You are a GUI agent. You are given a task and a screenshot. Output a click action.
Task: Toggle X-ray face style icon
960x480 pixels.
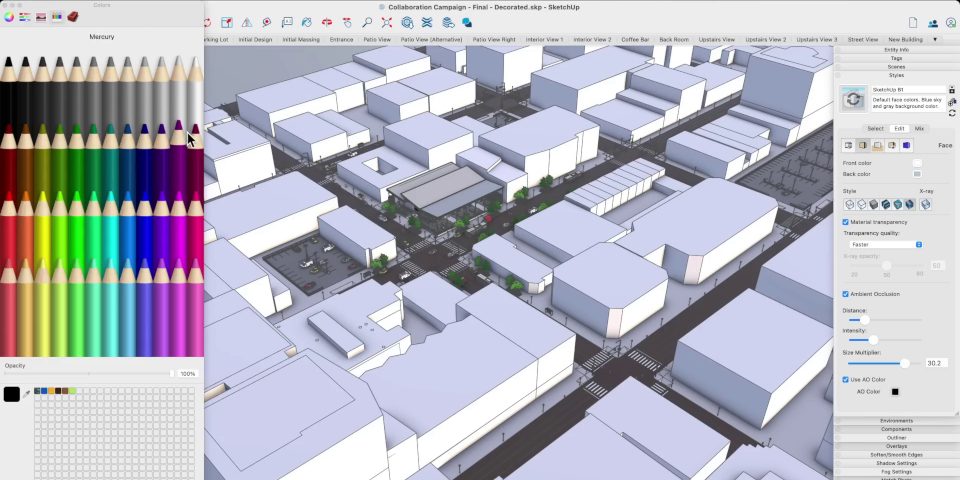[x=926, y=205]
